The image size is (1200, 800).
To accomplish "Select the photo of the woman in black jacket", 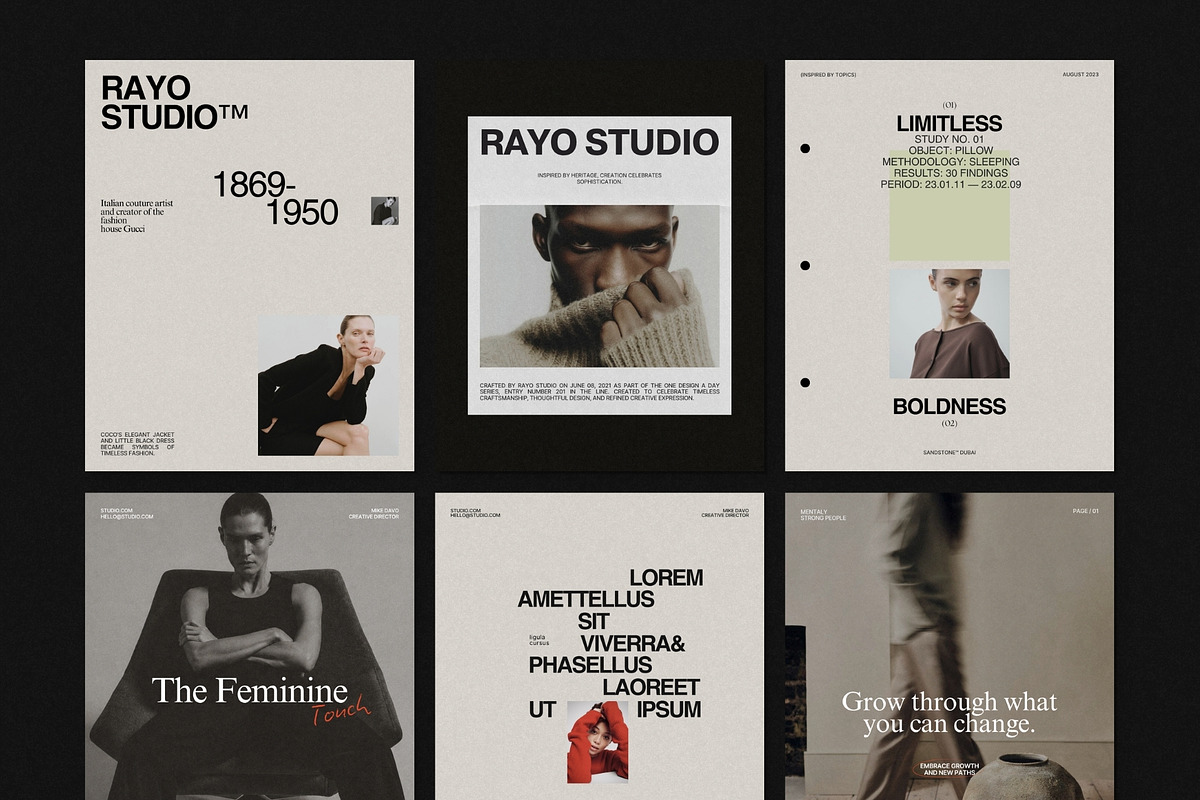I will [328, 386].
